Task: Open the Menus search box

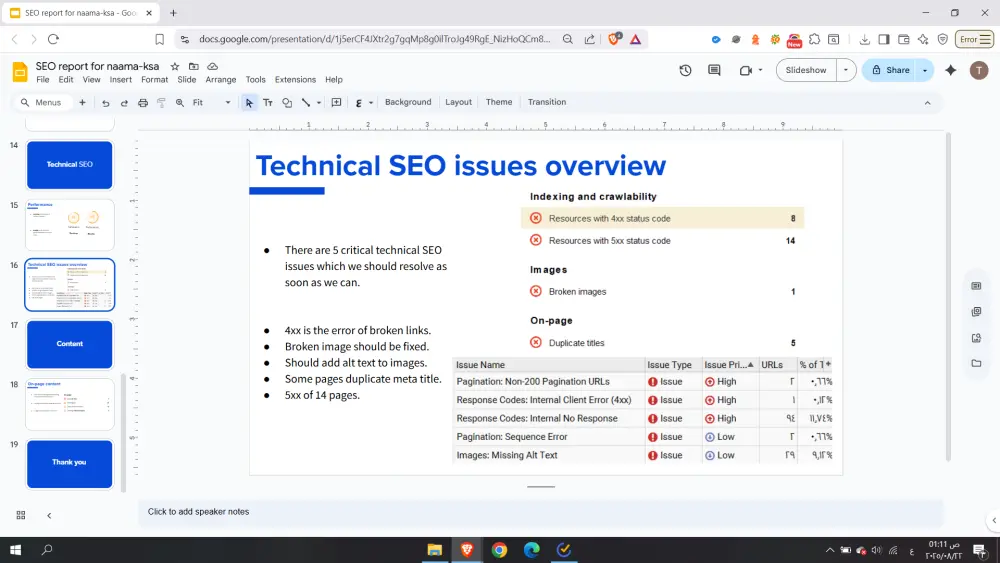Action: coord(41,102)
